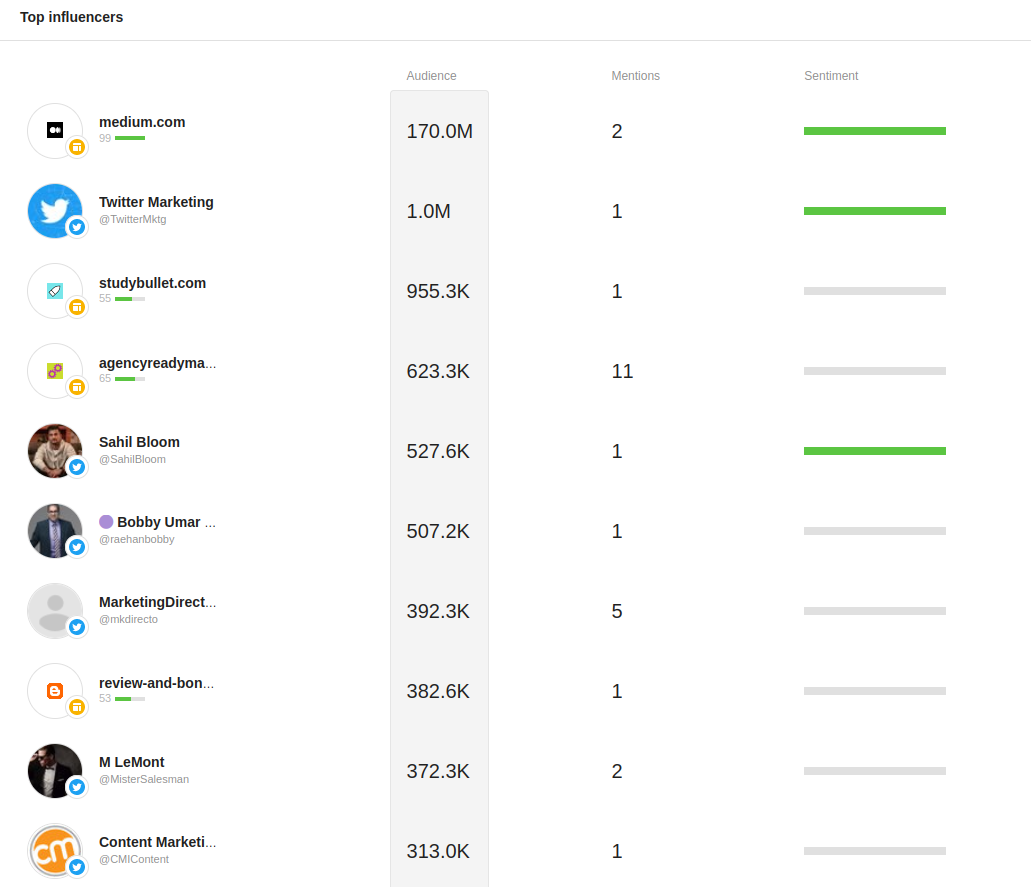Open M LeMont profile photo
The height and width of the screenshot is (887, 1031).
[55, 771]
